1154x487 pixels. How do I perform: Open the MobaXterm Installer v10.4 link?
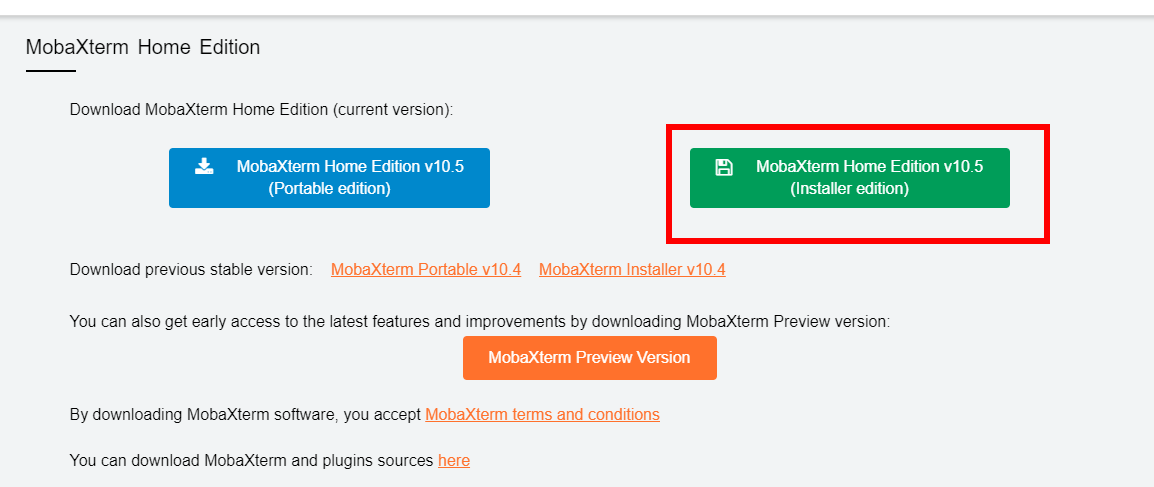tap(632, 270)
